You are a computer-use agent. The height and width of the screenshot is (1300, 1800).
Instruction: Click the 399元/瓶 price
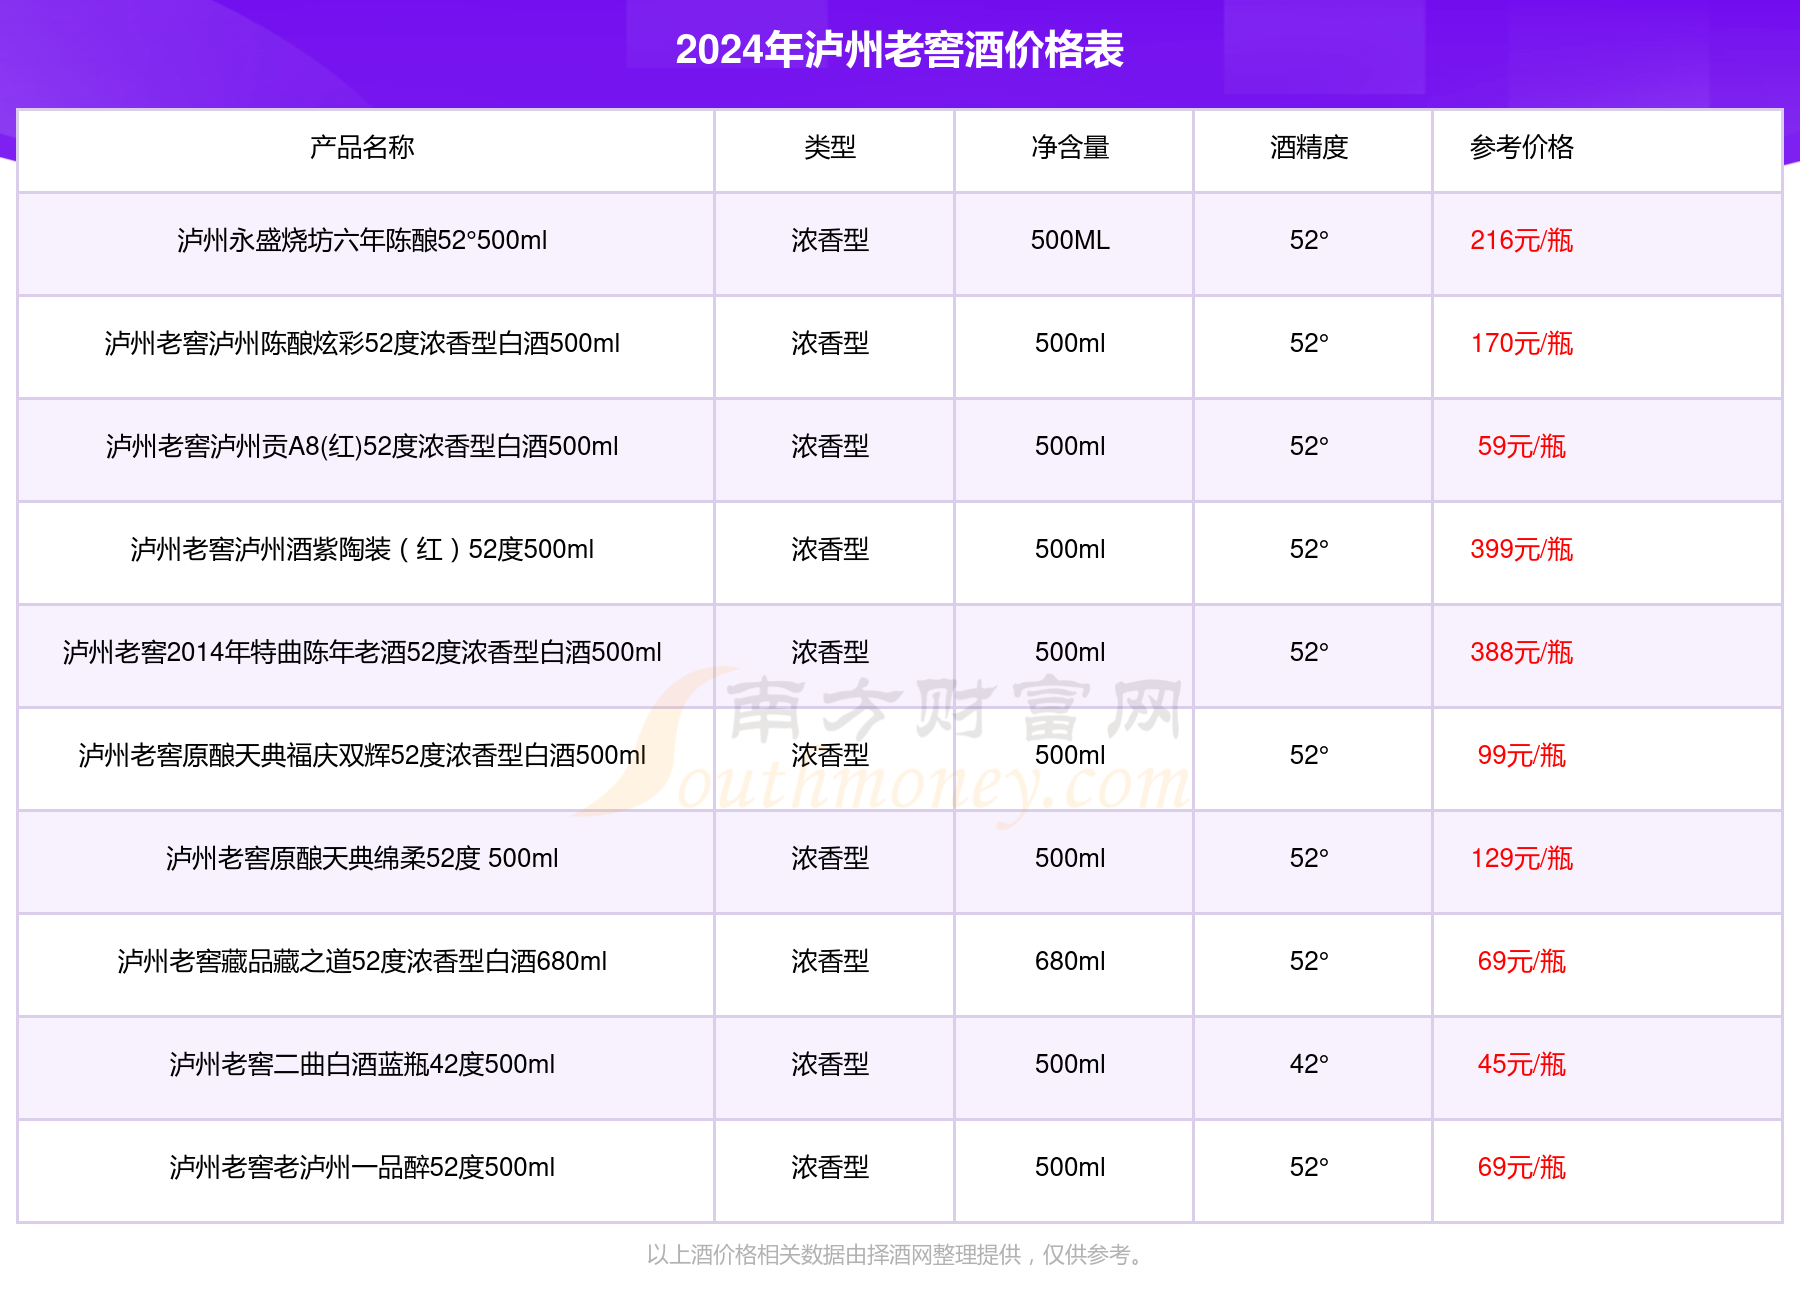tap(1521, 549)
